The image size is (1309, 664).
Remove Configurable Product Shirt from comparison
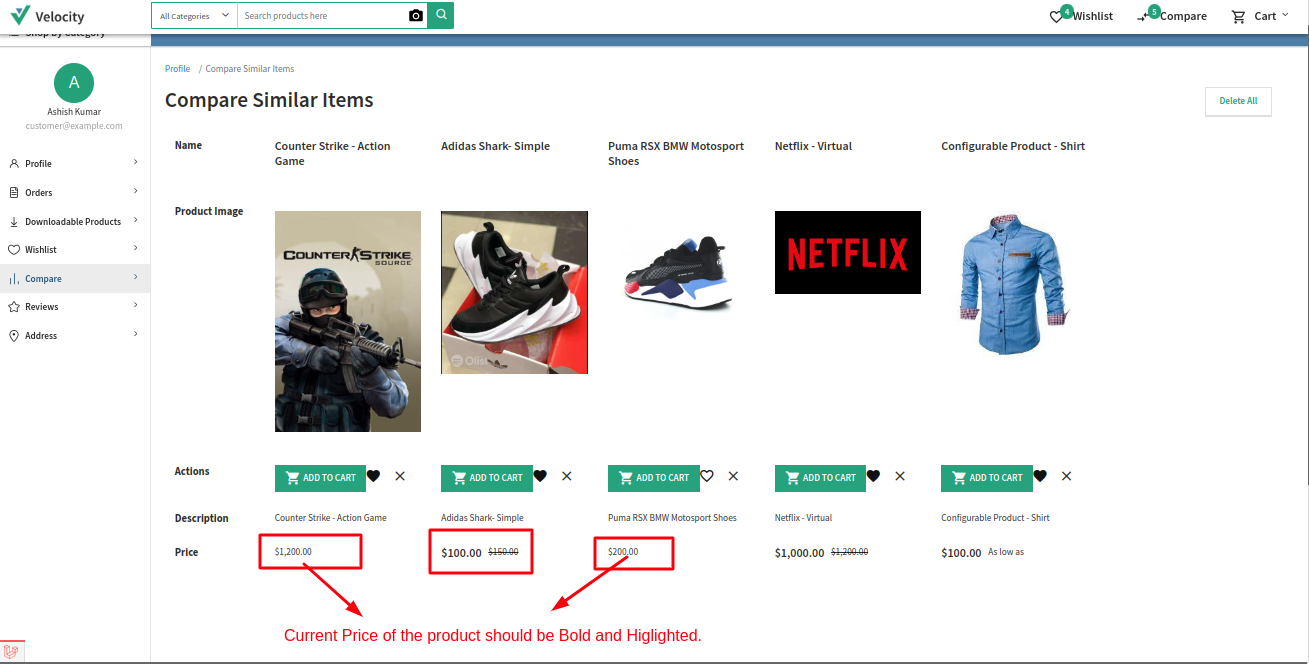1066,476
